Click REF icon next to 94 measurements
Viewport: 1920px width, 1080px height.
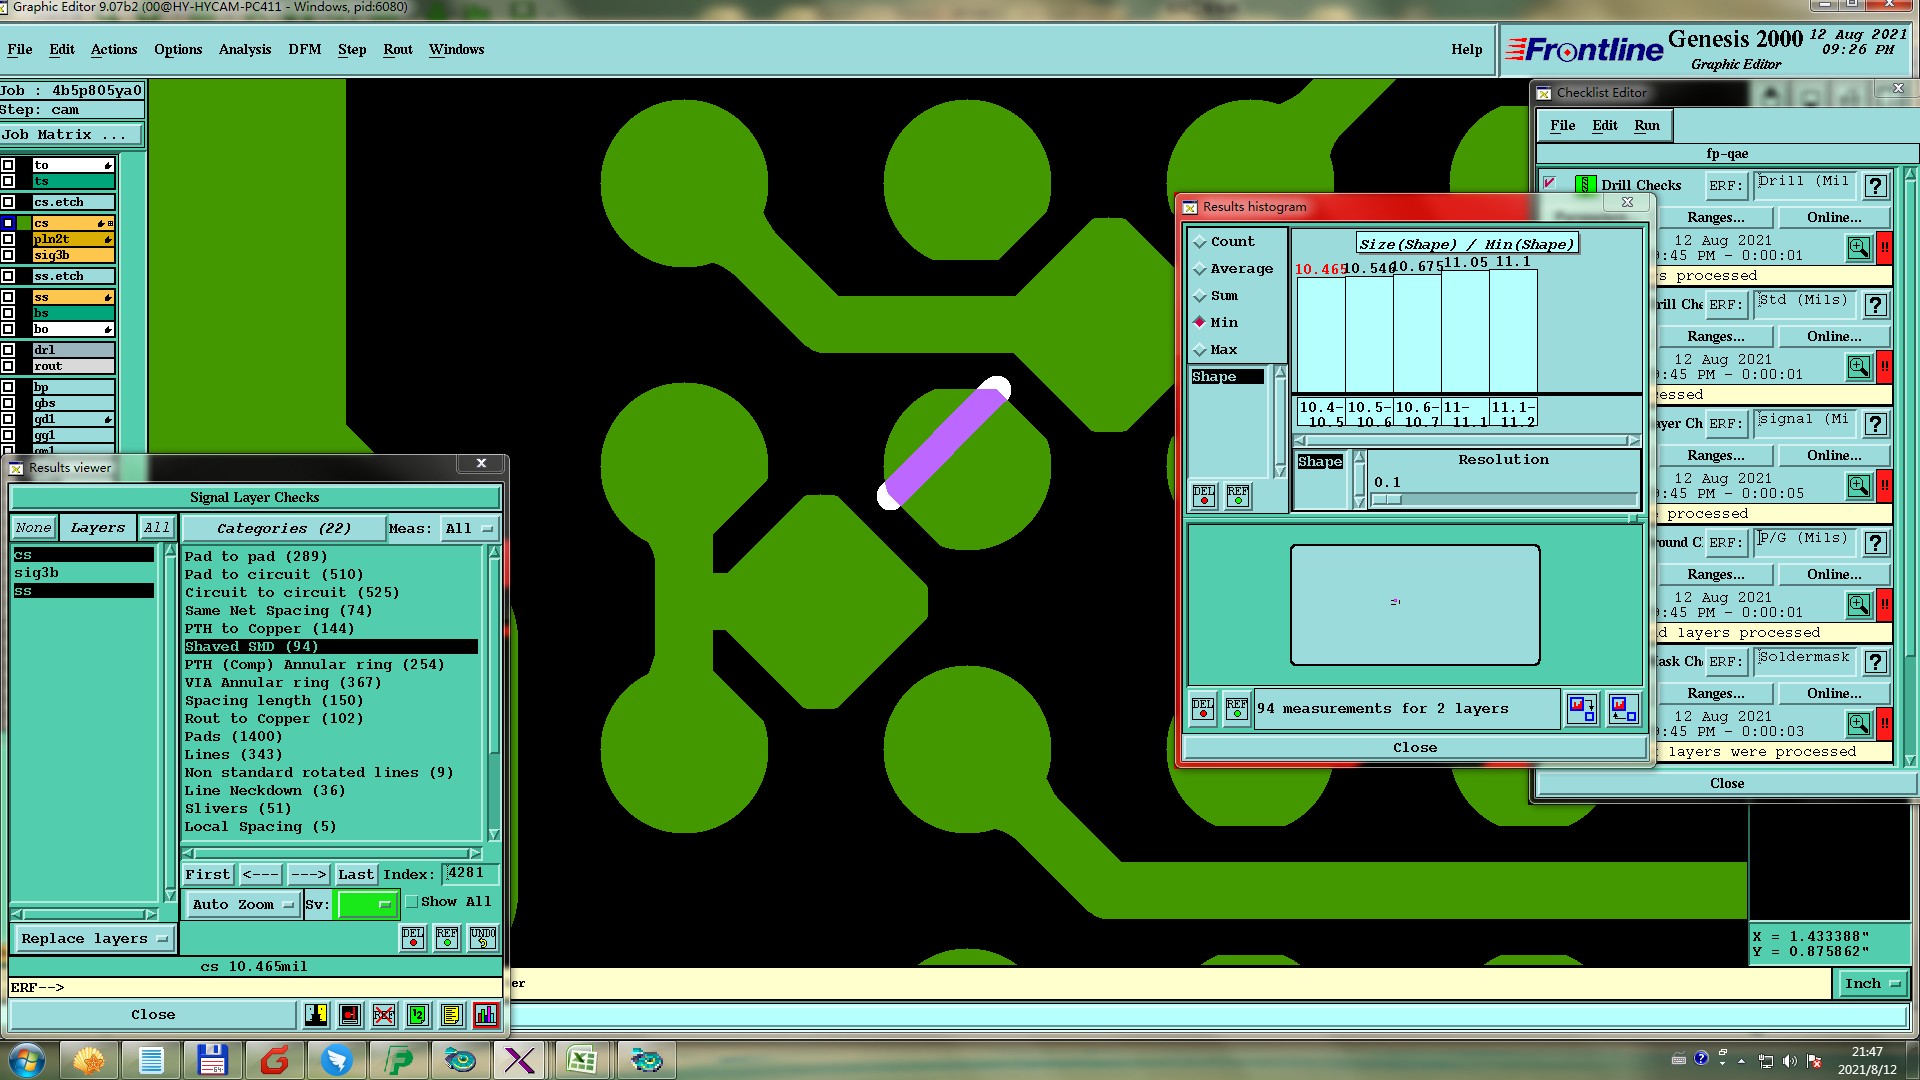pyautogui.click(x=1237, y=709)
